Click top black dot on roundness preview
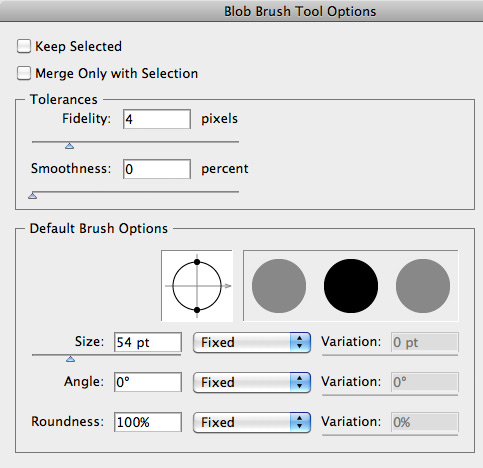The width and height of the screenshot is (483, 468). [x=197, y=262]
